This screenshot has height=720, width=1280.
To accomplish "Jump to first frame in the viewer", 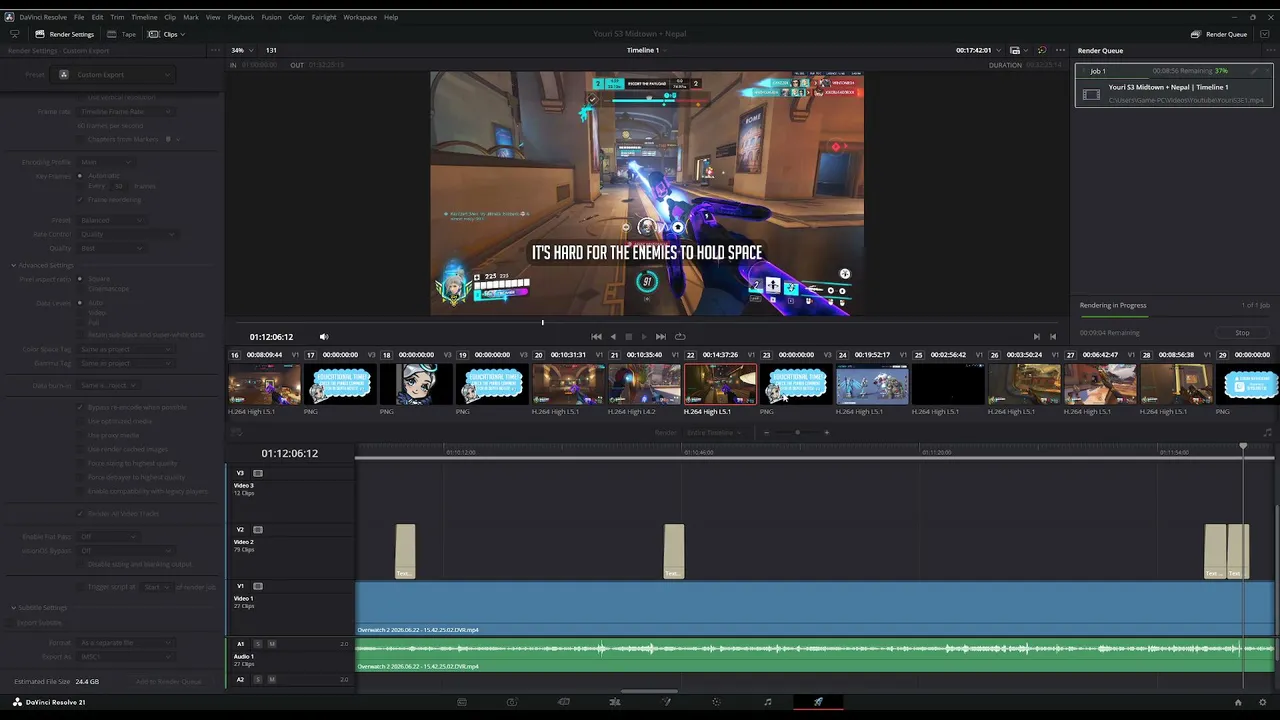I will [596, 337].
